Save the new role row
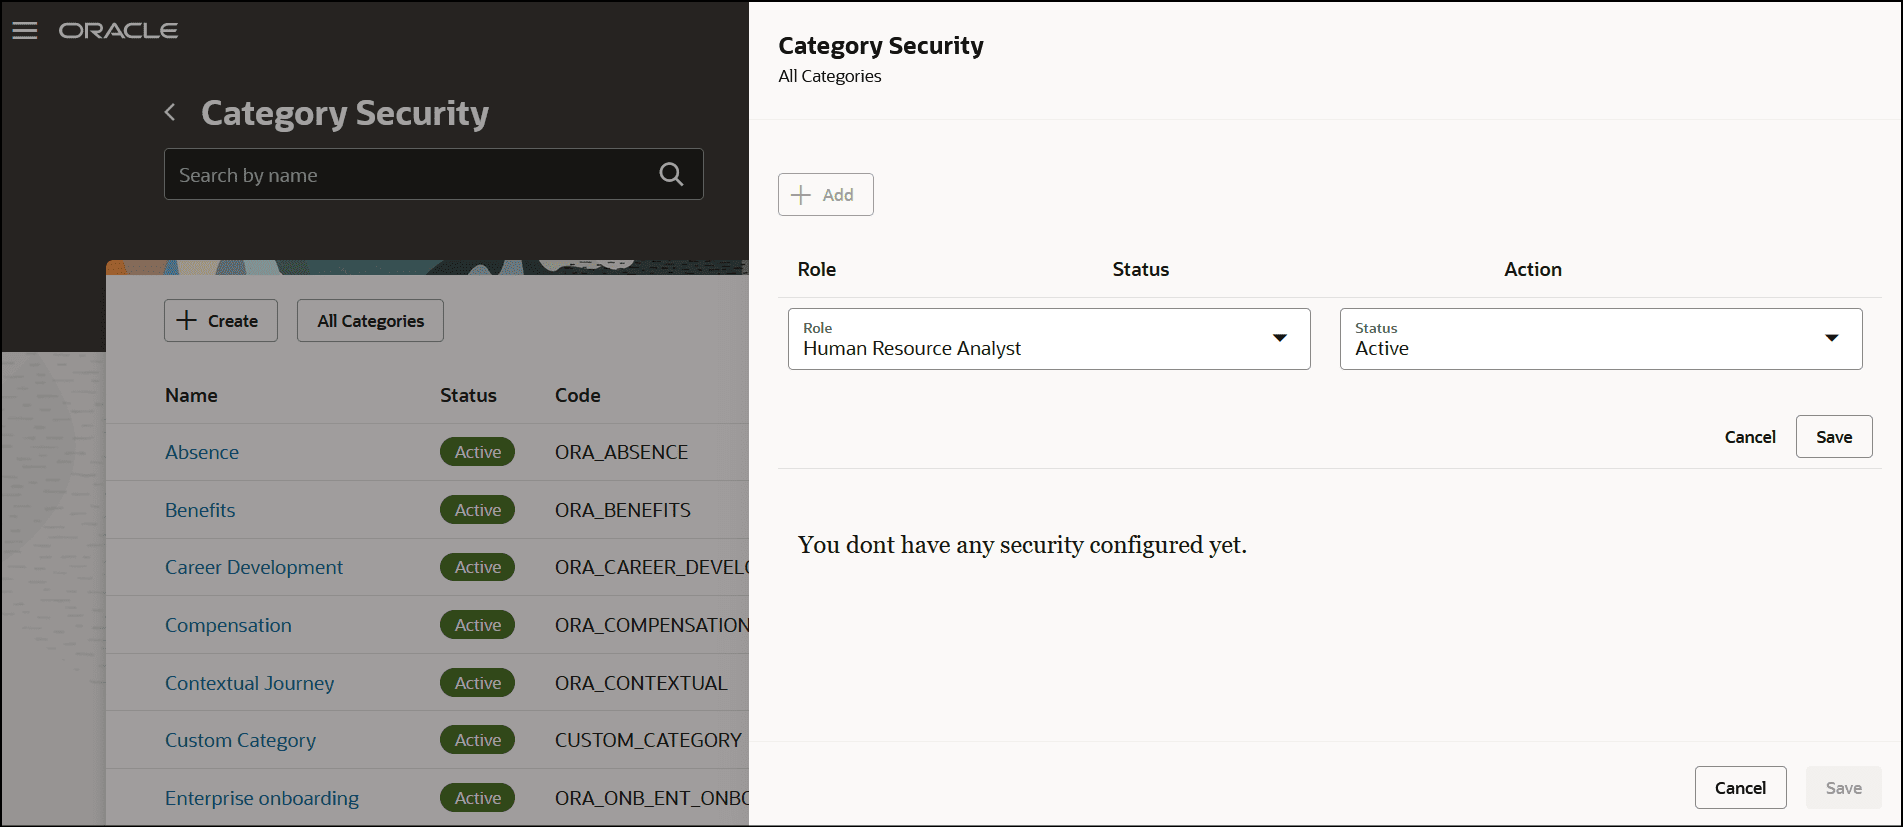Screen dimensions: 1903x827 1833,437
